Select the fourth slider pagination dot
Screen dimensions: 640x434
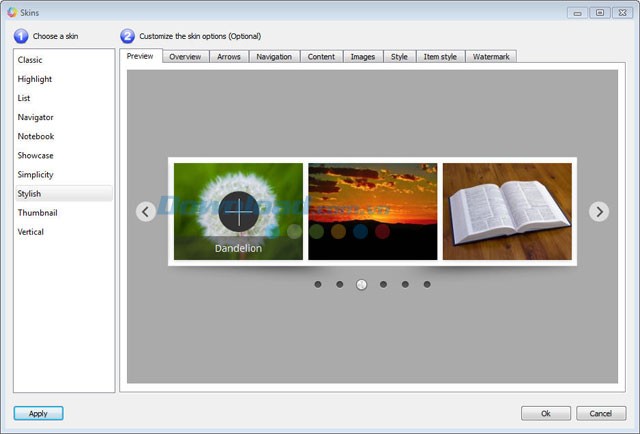point(383,284)
